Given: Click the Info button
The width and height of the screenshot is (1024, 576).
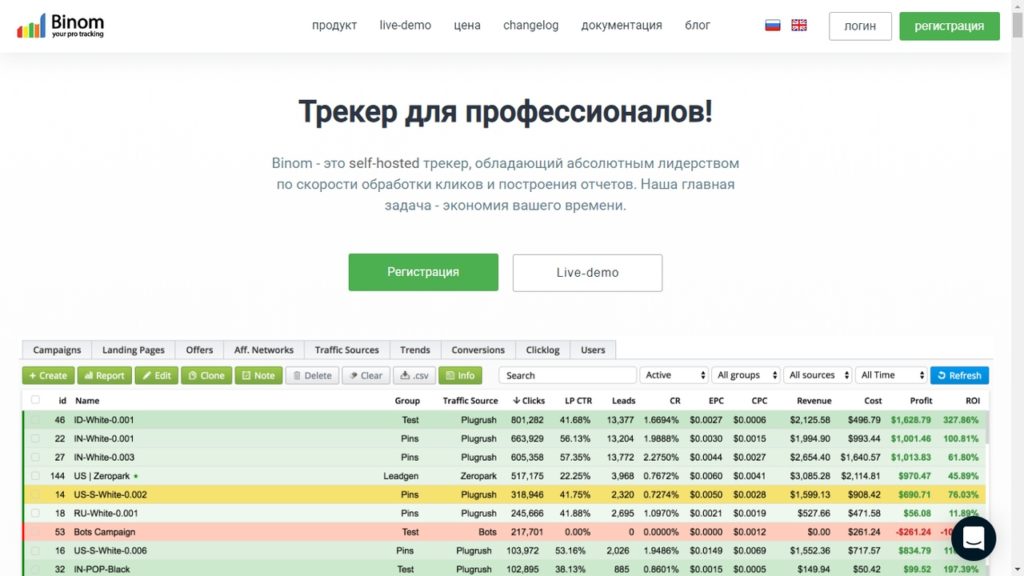Looking at the screenshot, I should (x=460, y=376).
